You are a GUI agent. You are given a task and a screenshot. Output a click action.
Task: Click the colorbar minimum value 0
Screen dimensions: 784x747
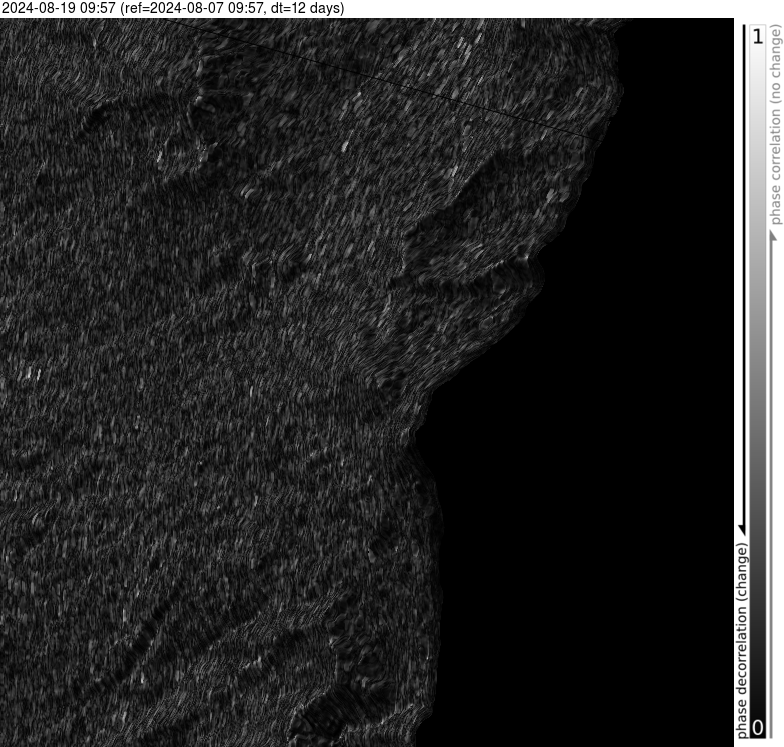758,728
